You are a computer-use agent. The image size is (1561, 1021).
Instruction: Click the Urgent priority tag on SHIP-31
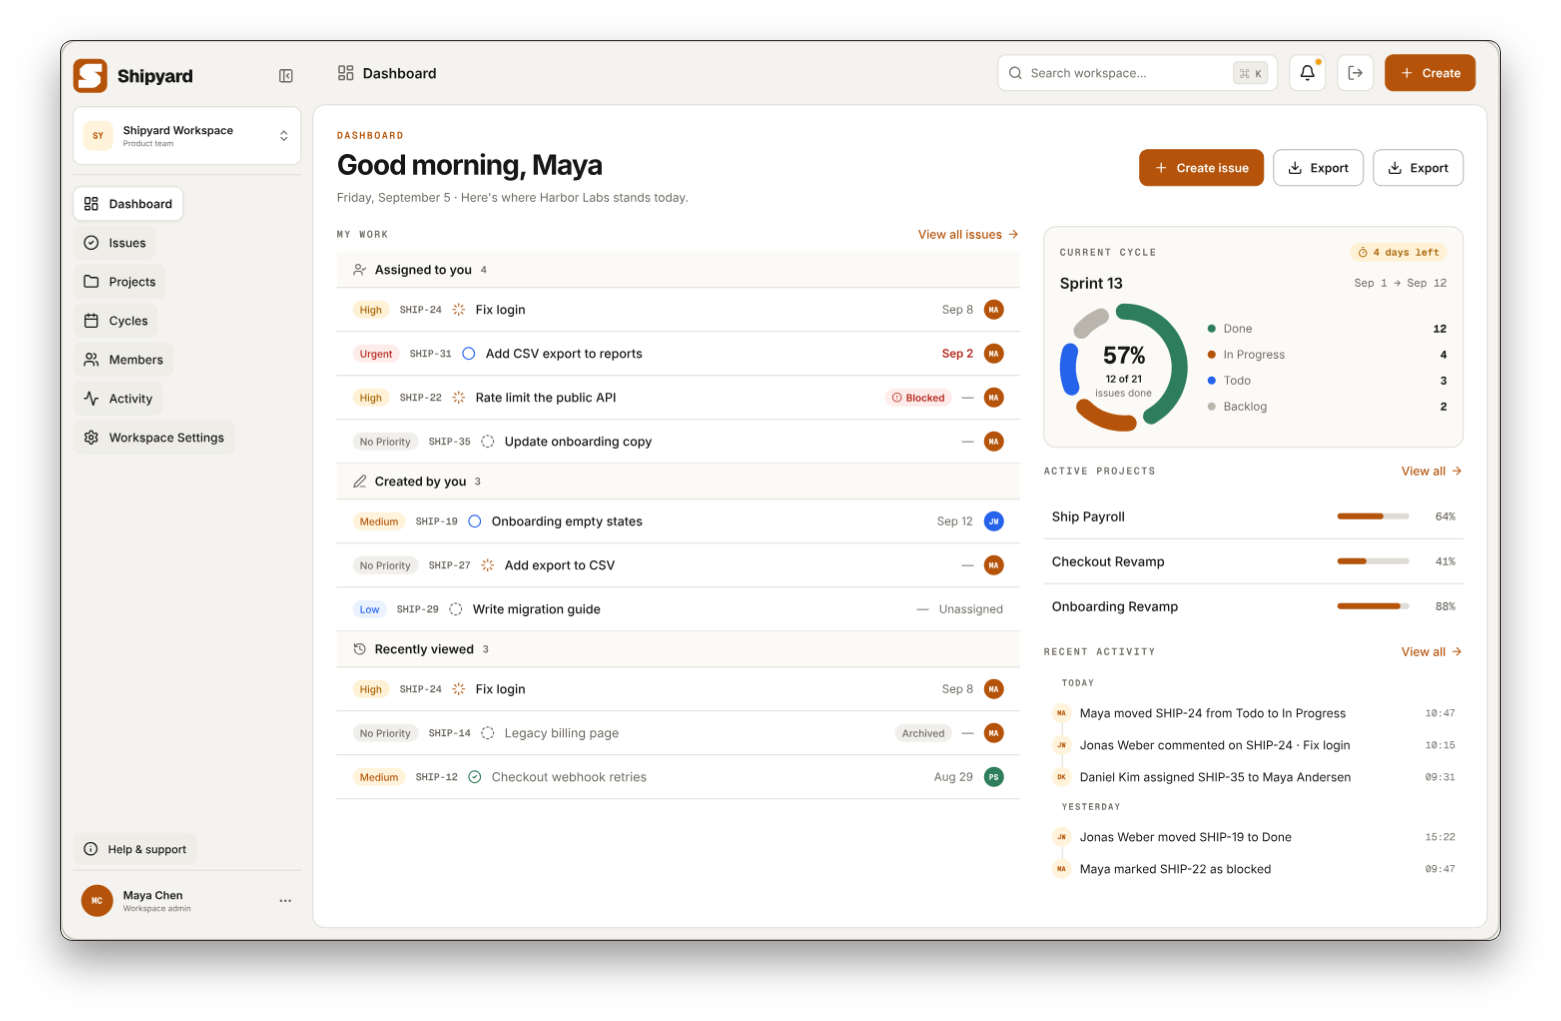click(x=376, y=354)
